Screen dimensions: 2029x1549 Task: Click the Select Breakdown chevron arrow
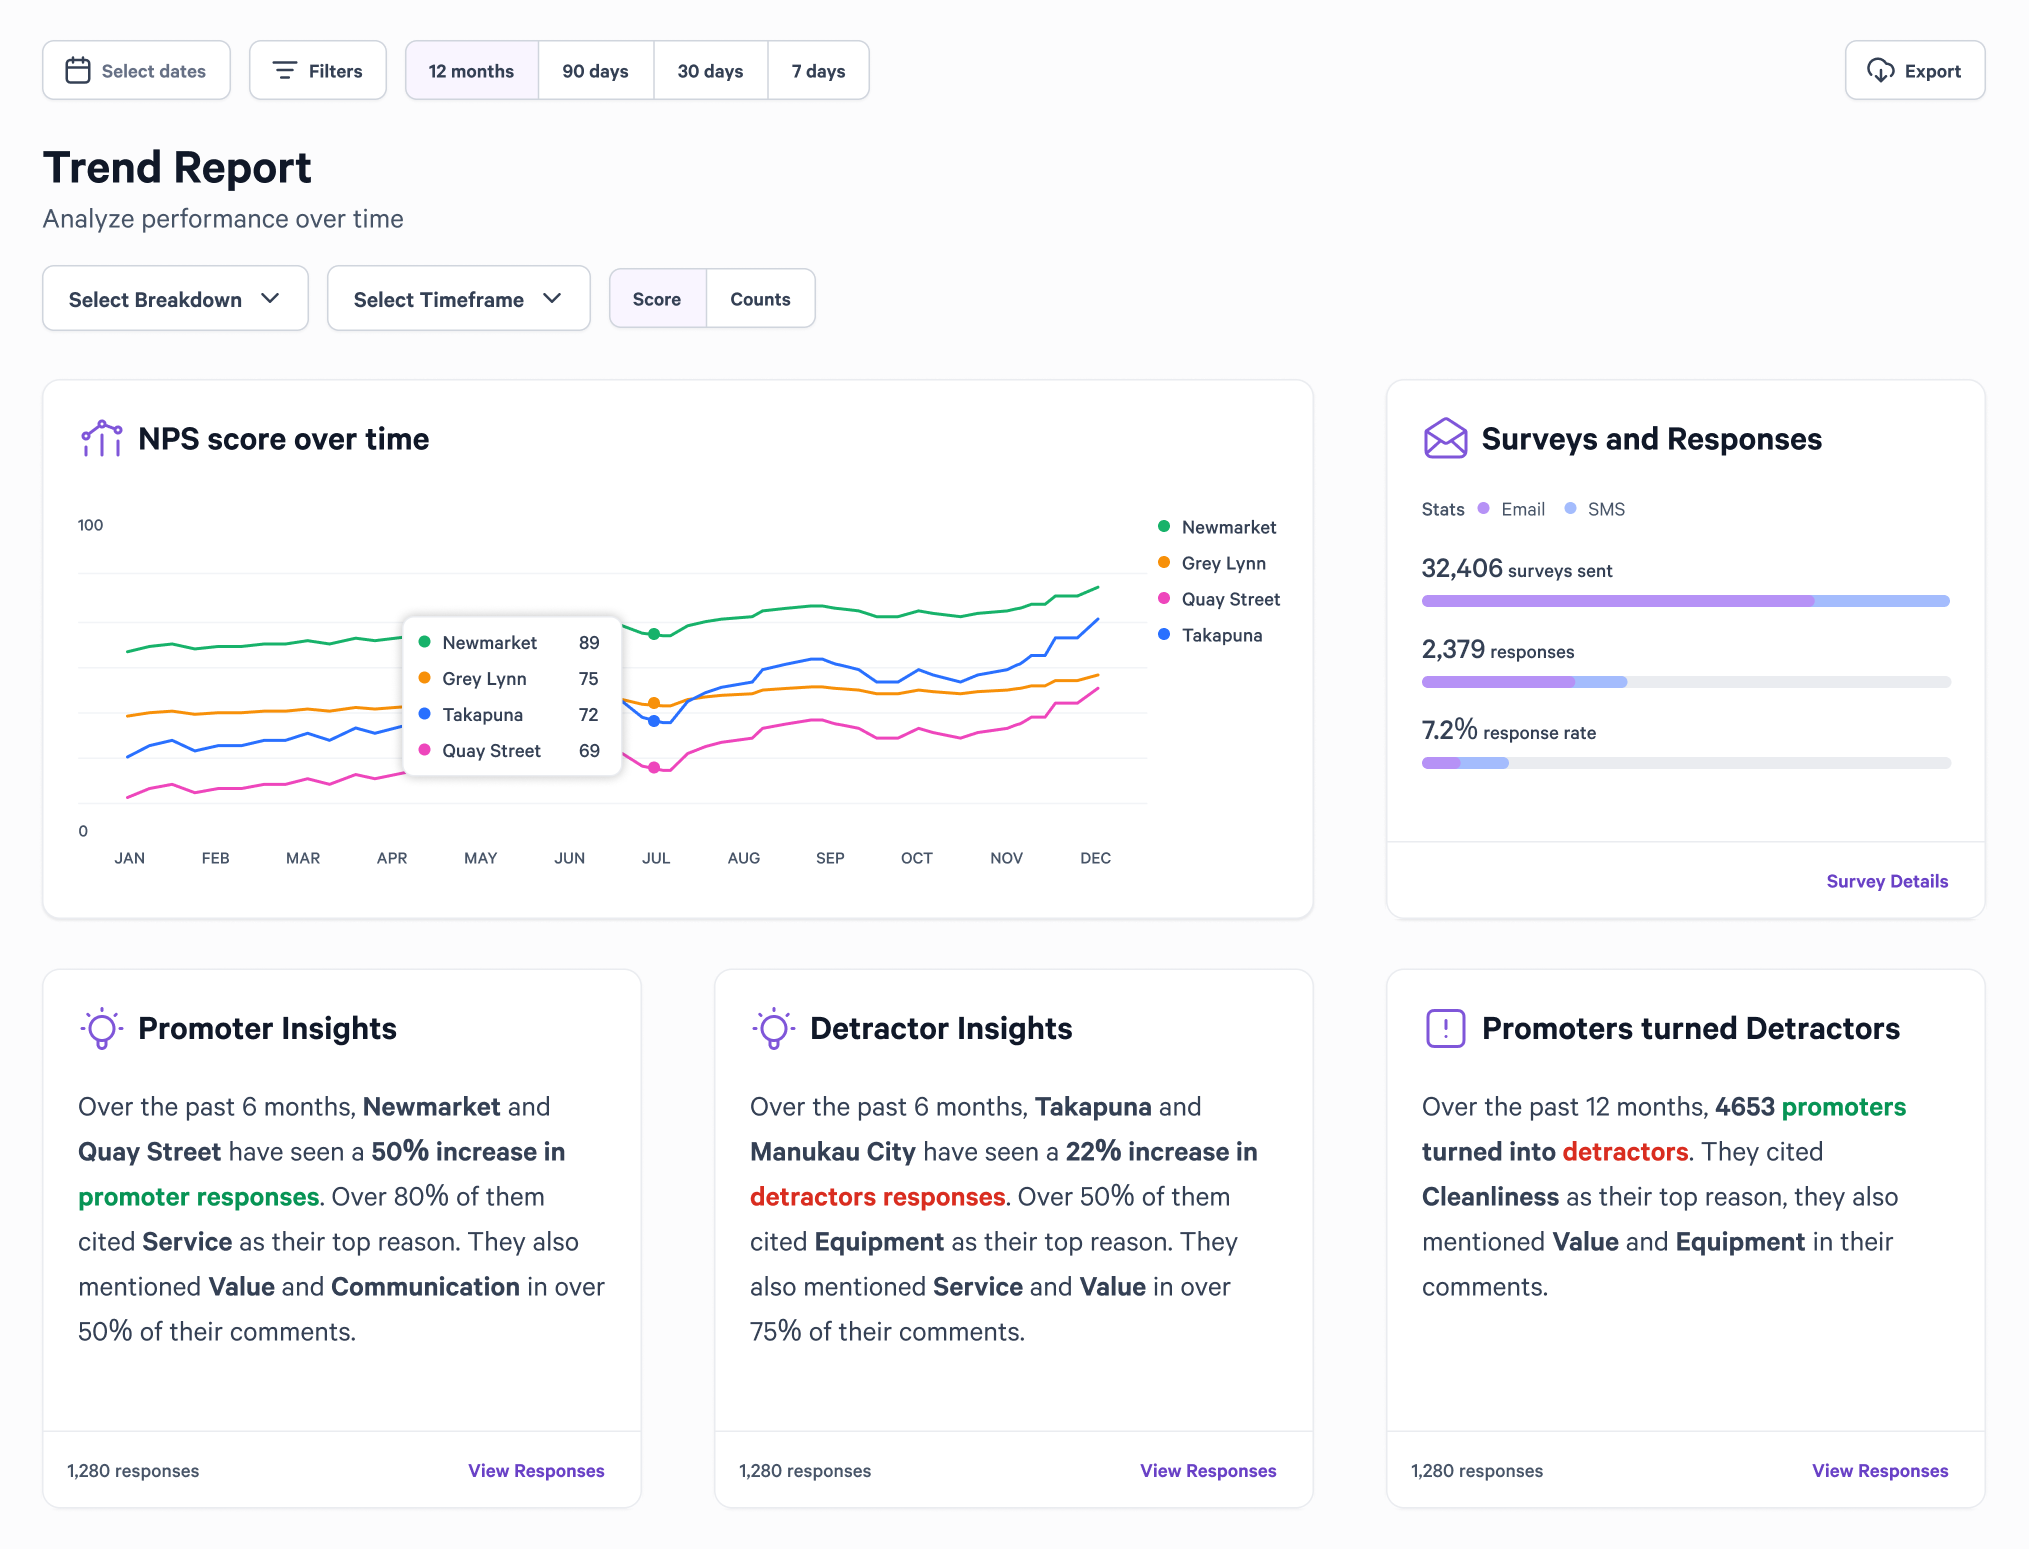270,298
